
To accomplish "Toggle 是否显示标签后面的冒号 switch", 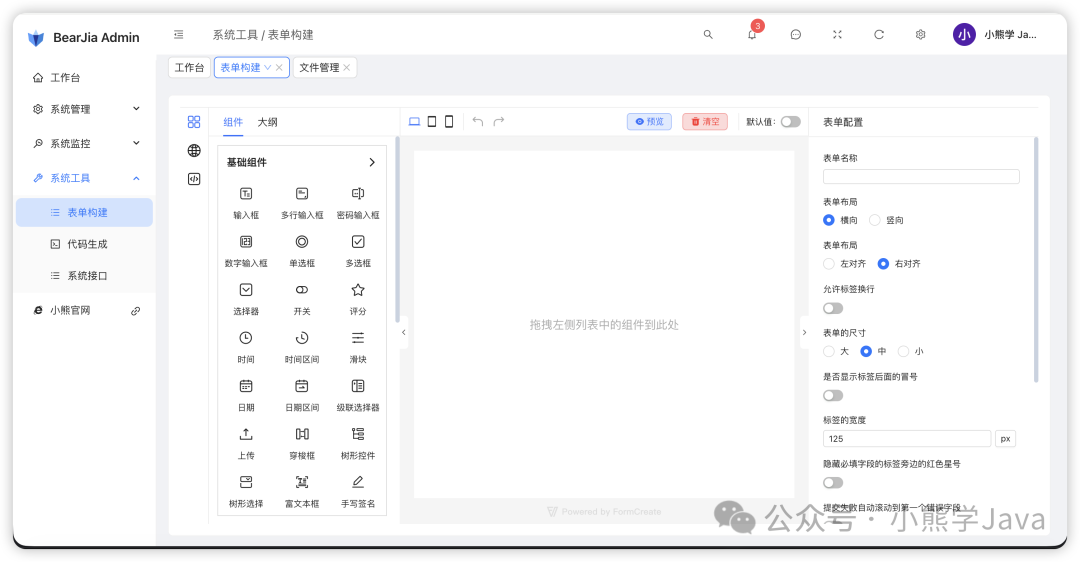I will (x=833, y=395).
